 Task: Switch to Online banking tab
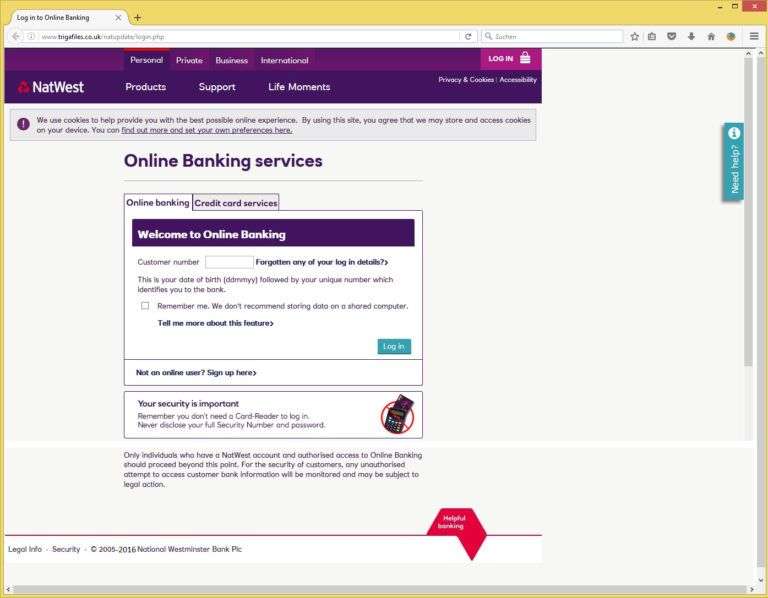pos(158,202)
